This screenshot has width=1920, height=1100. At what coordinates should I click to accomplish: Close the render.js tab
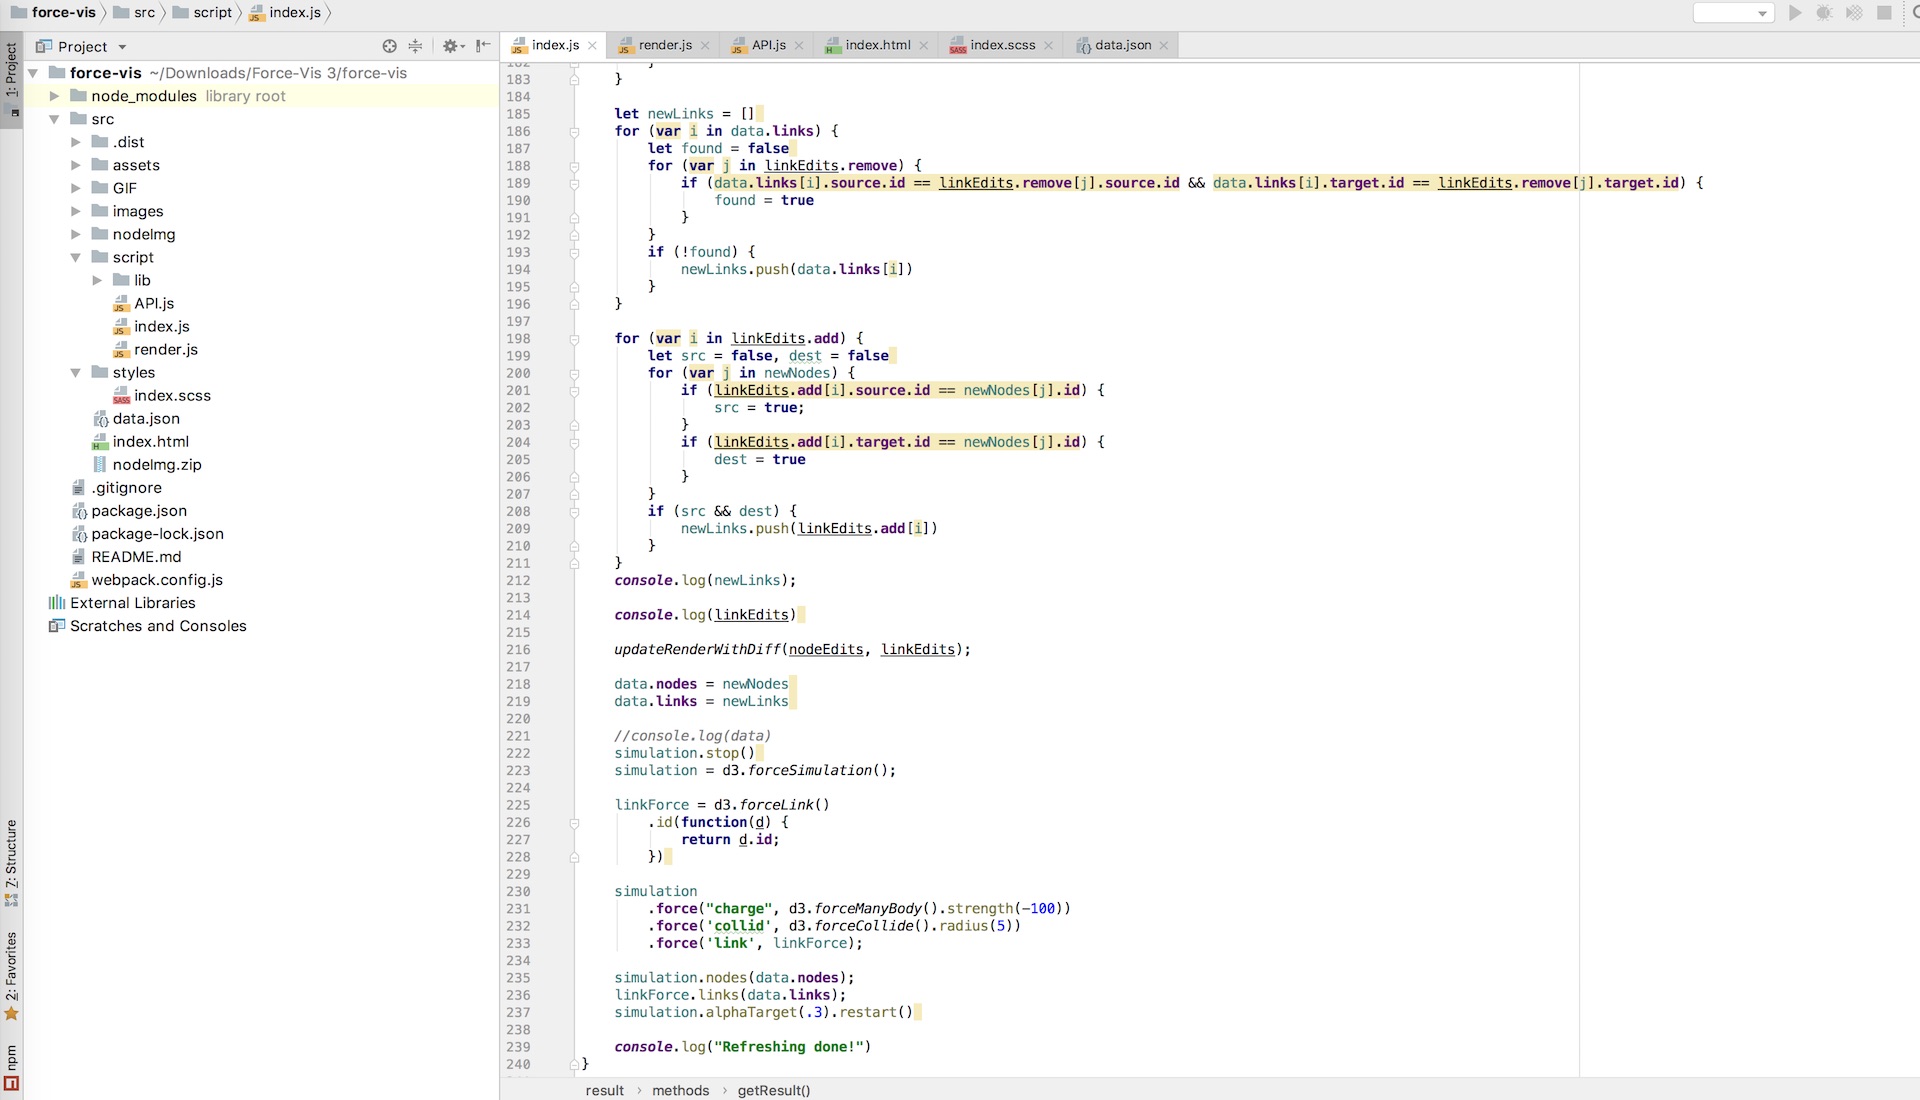705,45
